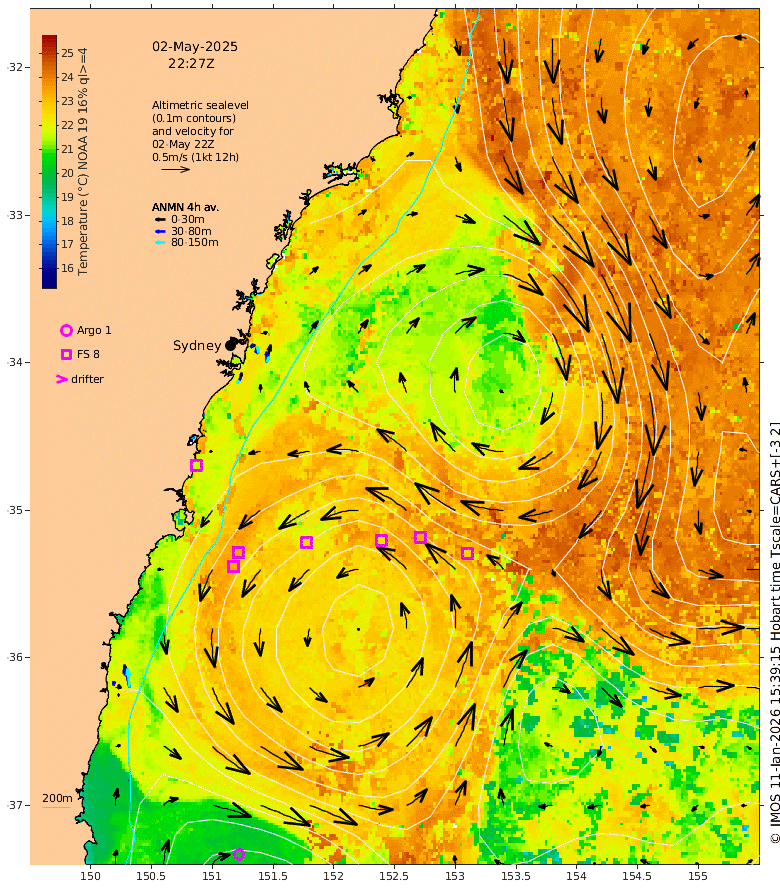Screen dimensions: 780x890
Task: Click the time text 22:27Z
Action: [x=191, y=64]
